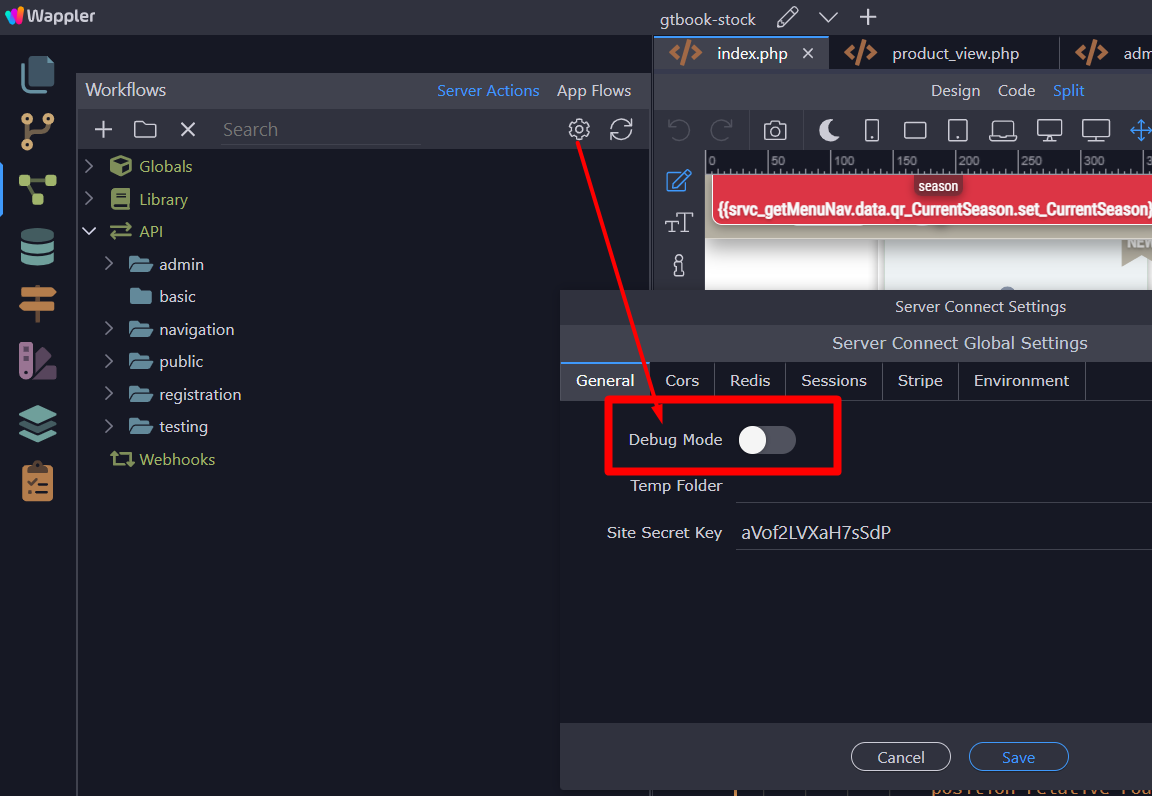Image resolution: width=1152 pixels, height=796 pixels.
Task: Toggle dark mode moon icon
Action: [829, 131]
